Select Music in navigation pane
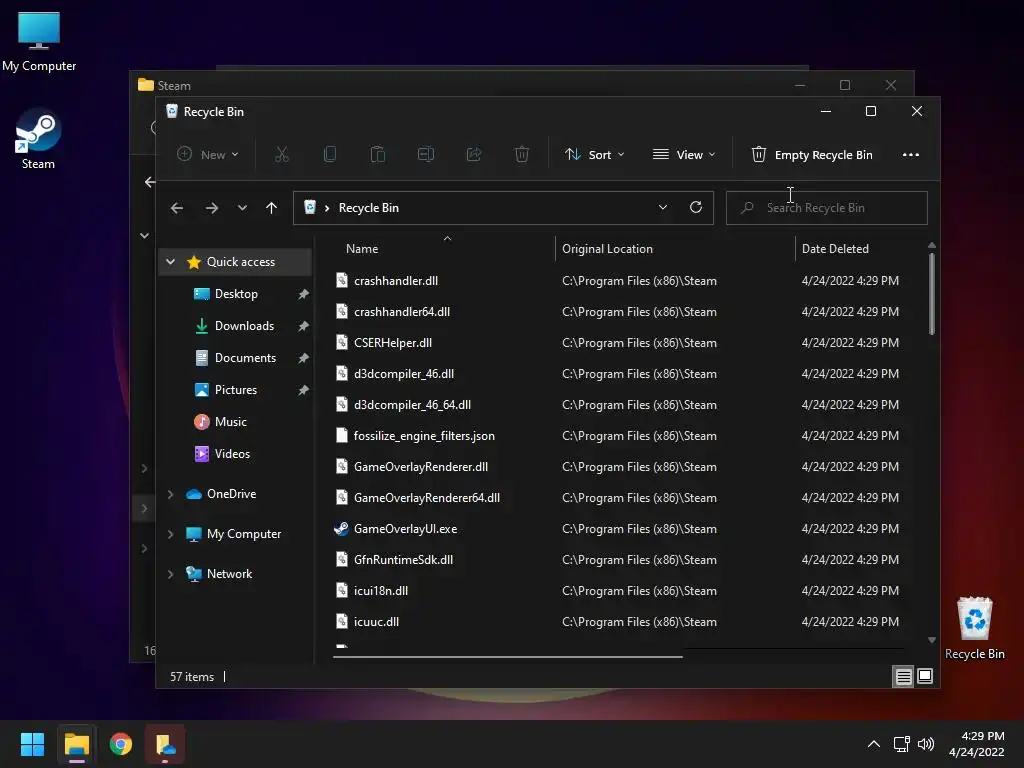This screenshot has height=768, width=1024. coord(230,422)
